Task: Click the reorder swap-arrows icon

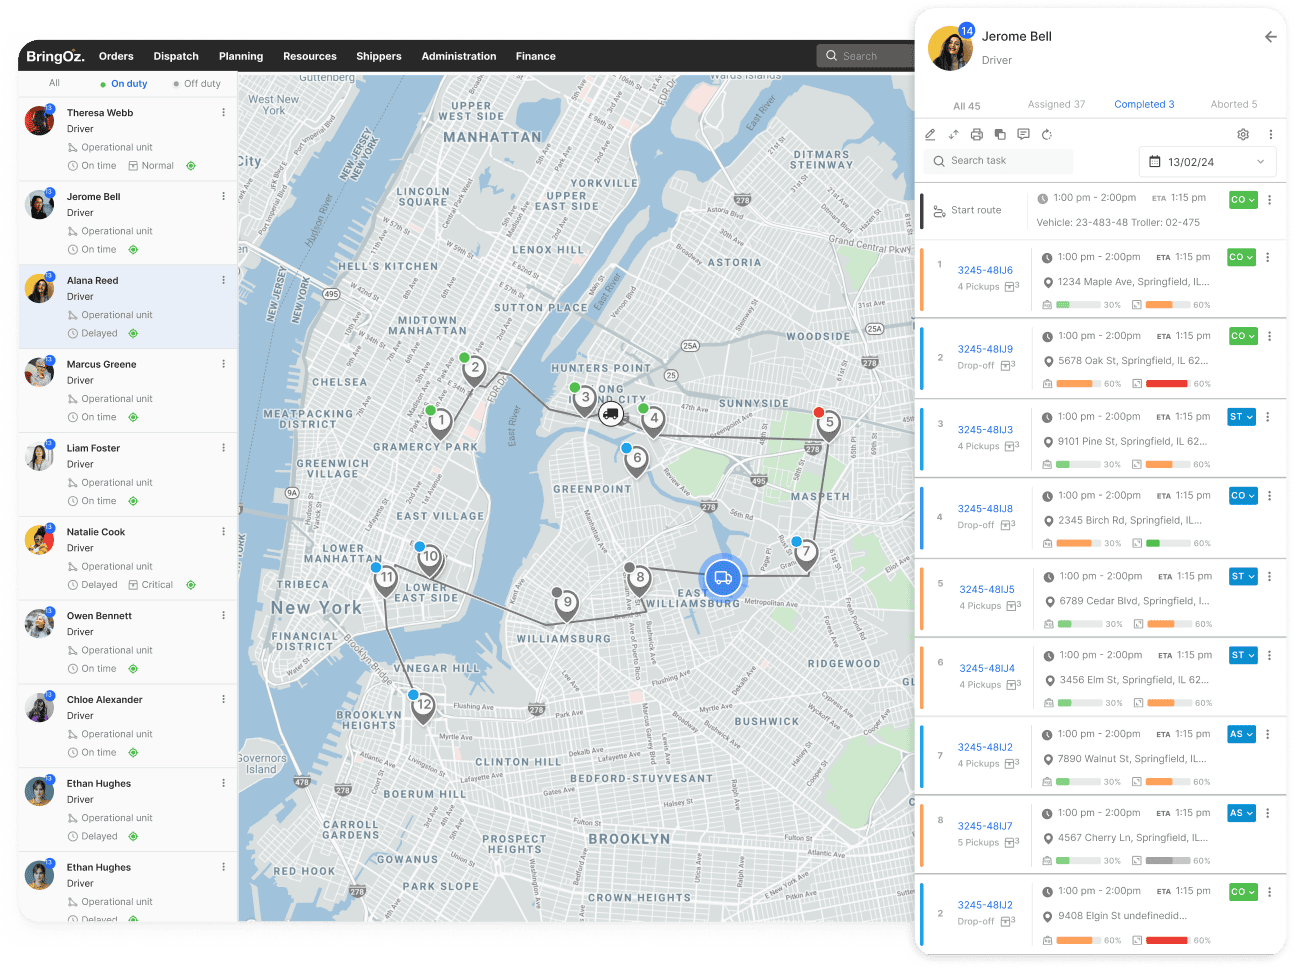Action: click(953, 134)
